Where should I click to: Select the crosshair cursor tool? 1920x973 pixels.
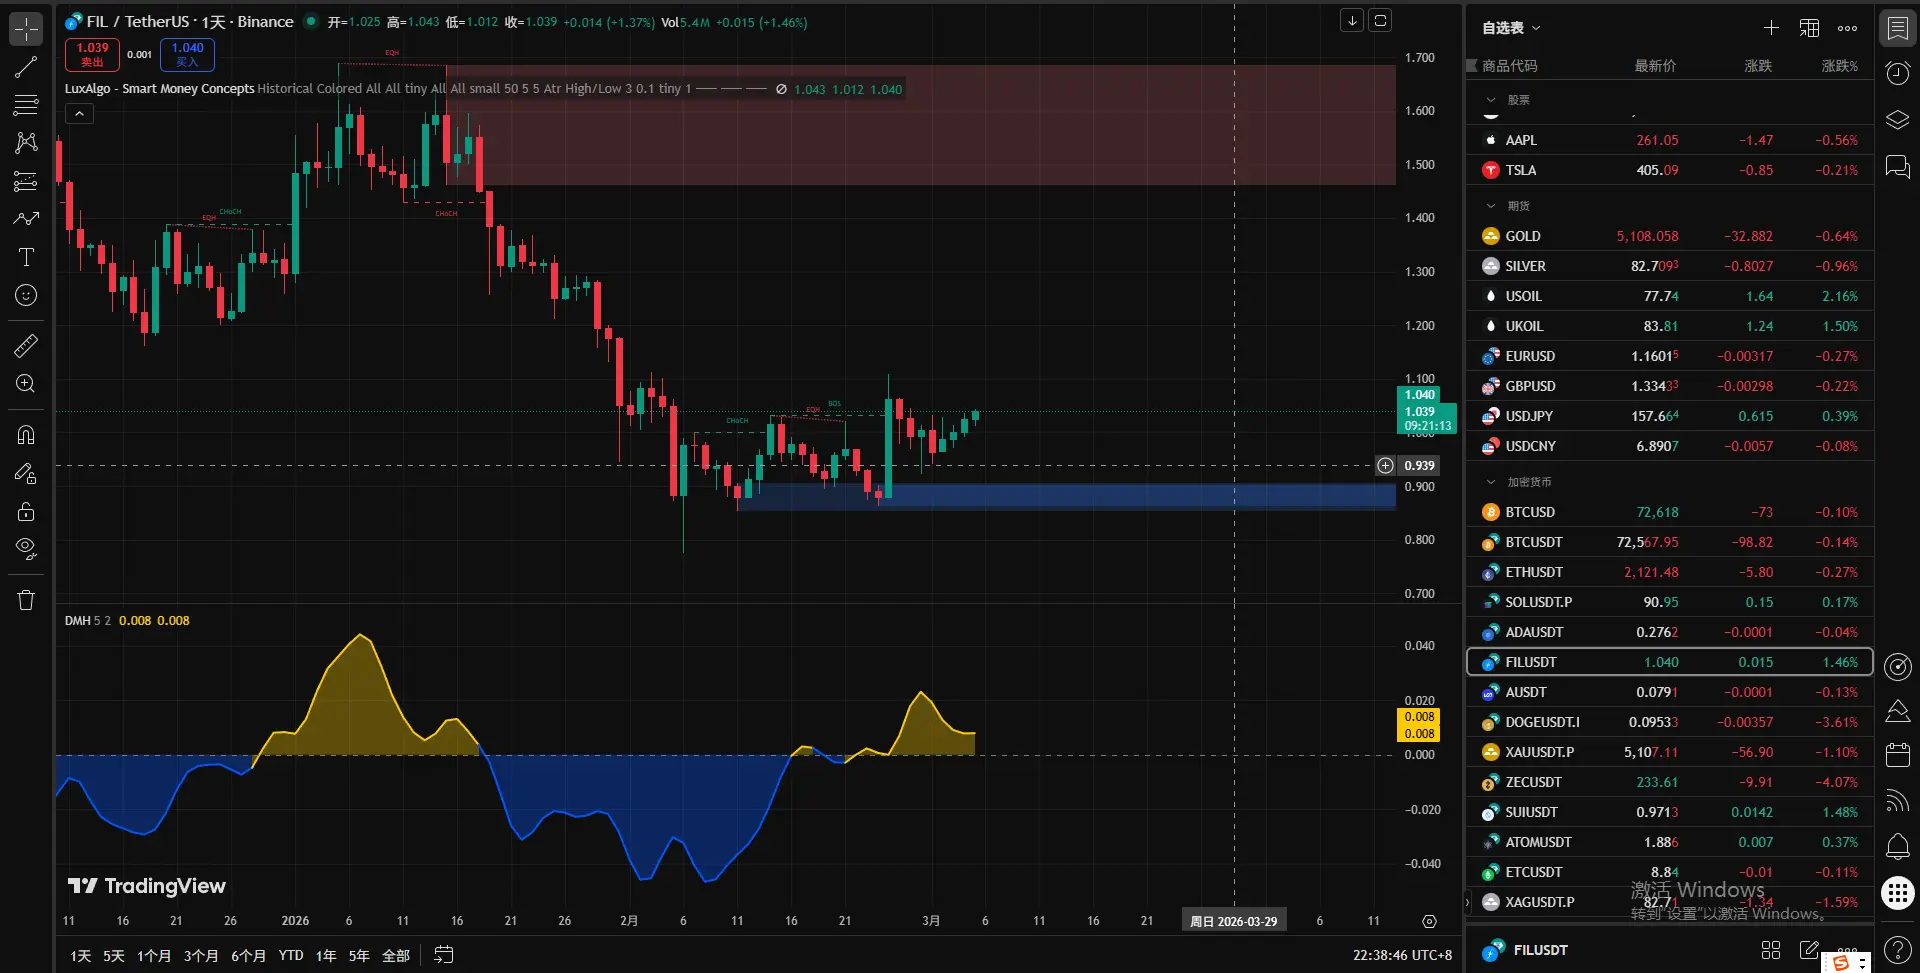coord(26,29)
